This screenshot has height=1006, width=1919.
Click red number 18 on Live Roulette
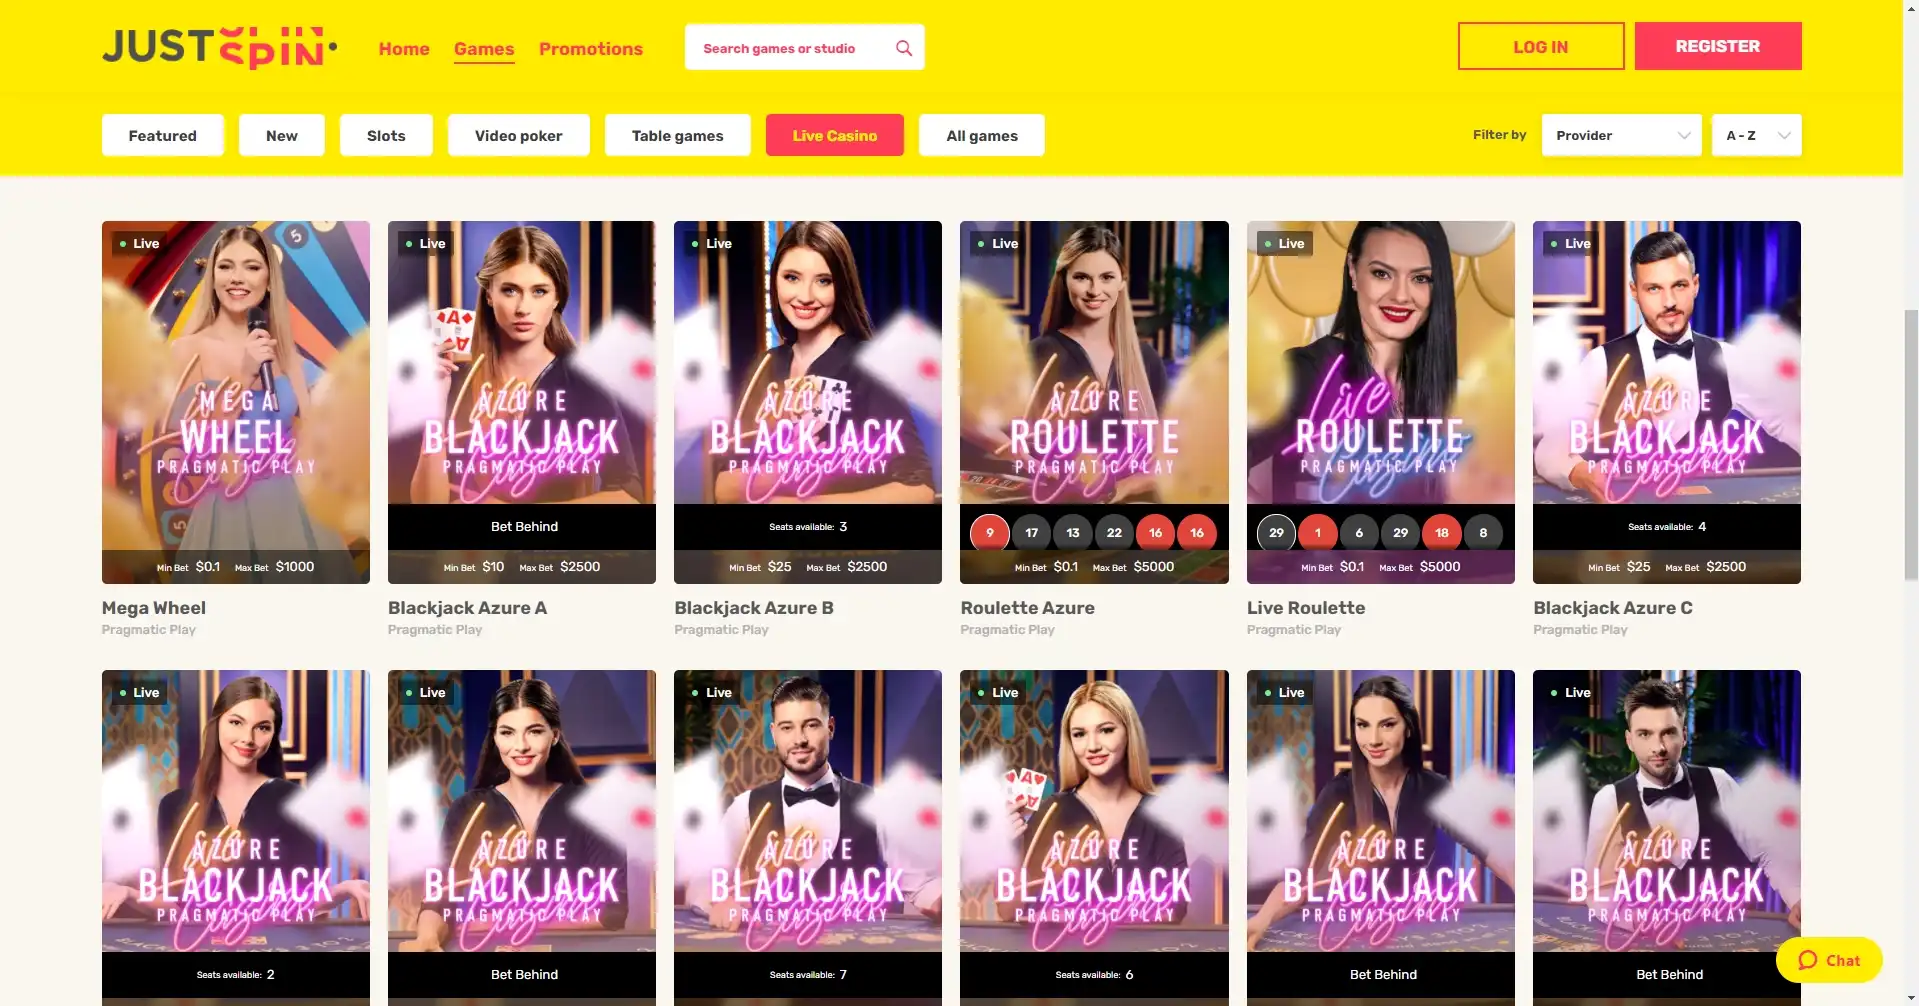point(1441,533)
